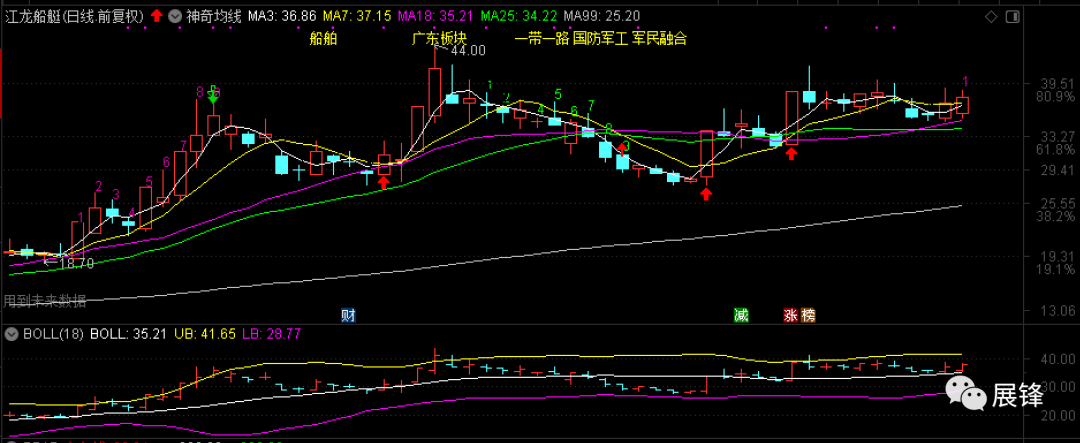Click the 军民融合 concept tag
The height and width of the screenshot is (443, 1080).
[659, 39]
